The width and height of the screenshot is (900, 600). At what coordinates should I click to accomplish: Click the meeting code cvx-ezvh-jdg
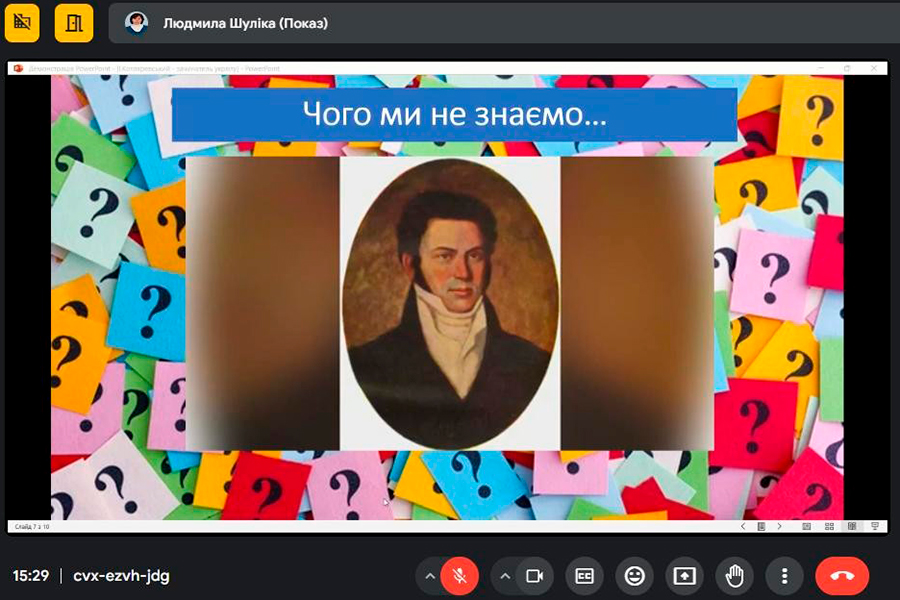pos(121,576)
